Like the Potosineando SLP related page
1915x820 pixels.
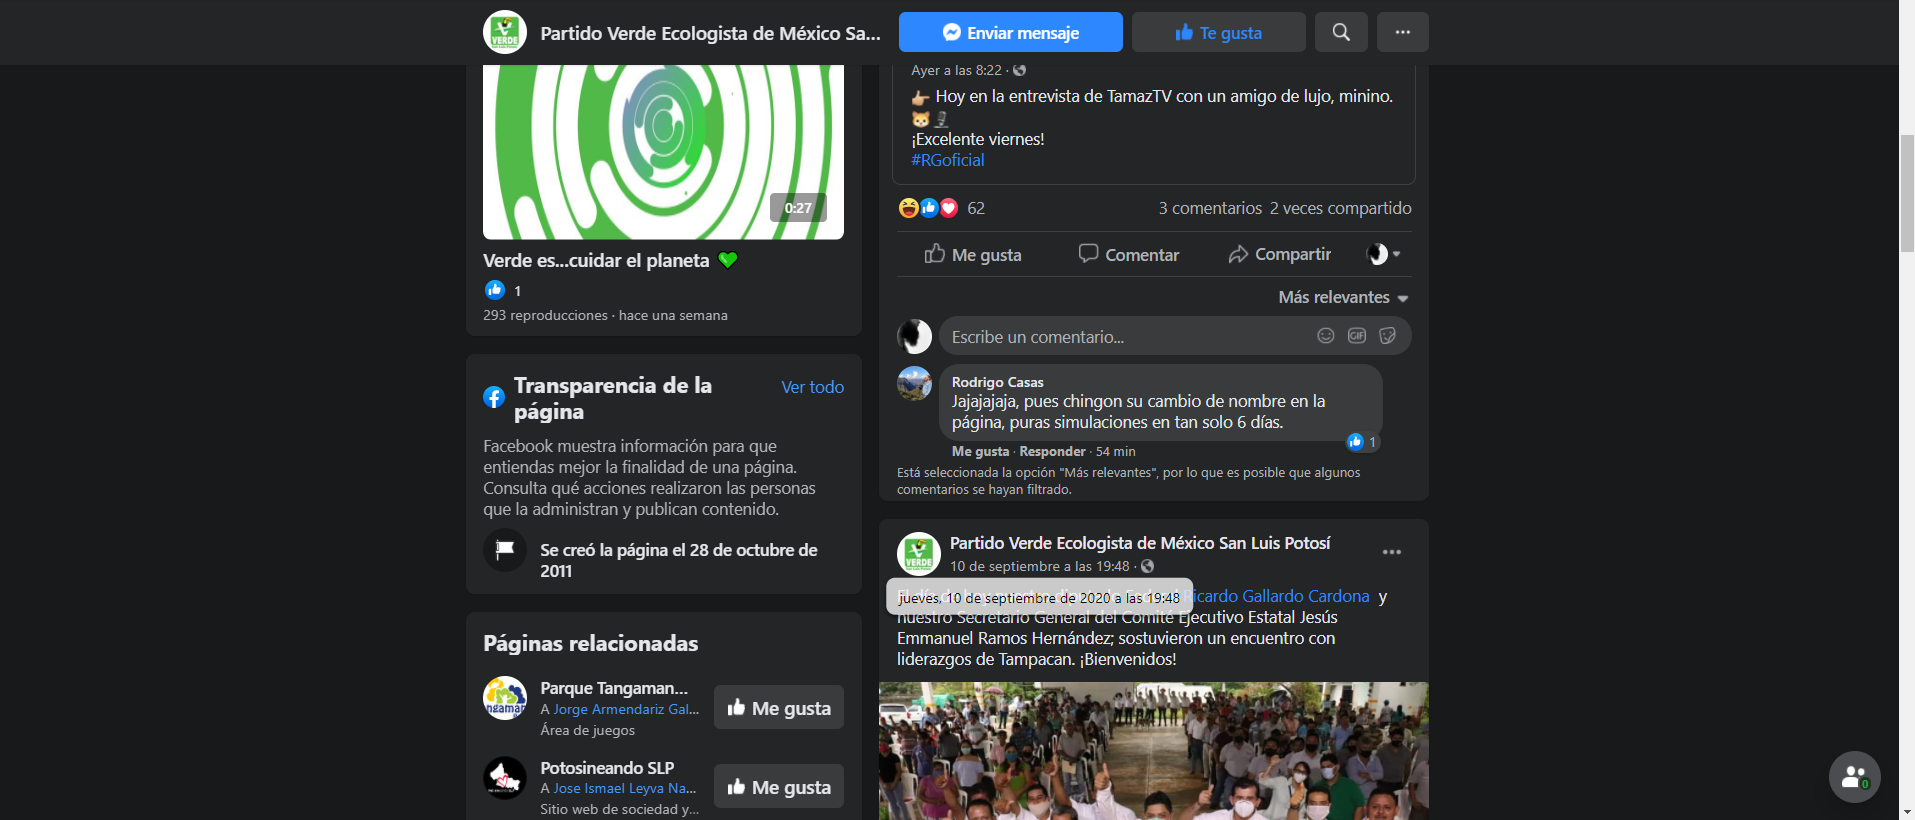click(x=779, y=786)
